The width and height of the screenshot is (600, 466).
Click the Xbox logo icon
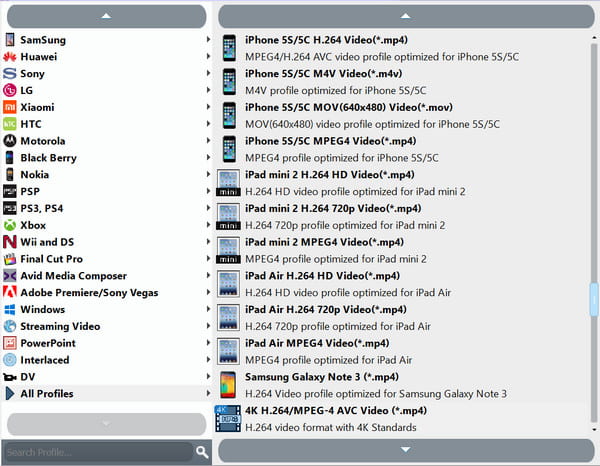10,225
